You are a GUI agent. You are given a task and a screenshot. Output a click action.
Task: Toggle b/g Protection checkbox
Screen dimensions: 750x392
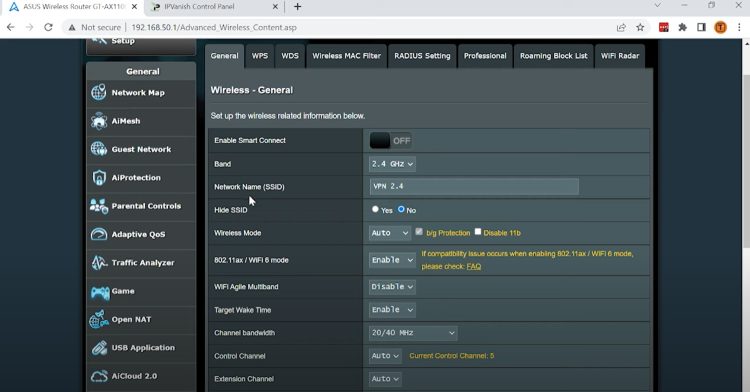click(419, 232)
